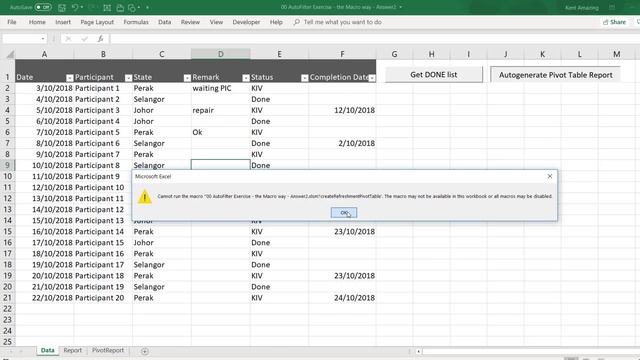Open Customize Quick Access Toolbar dropdown
The image size is (640, 360).
click(x=147, y=7)
